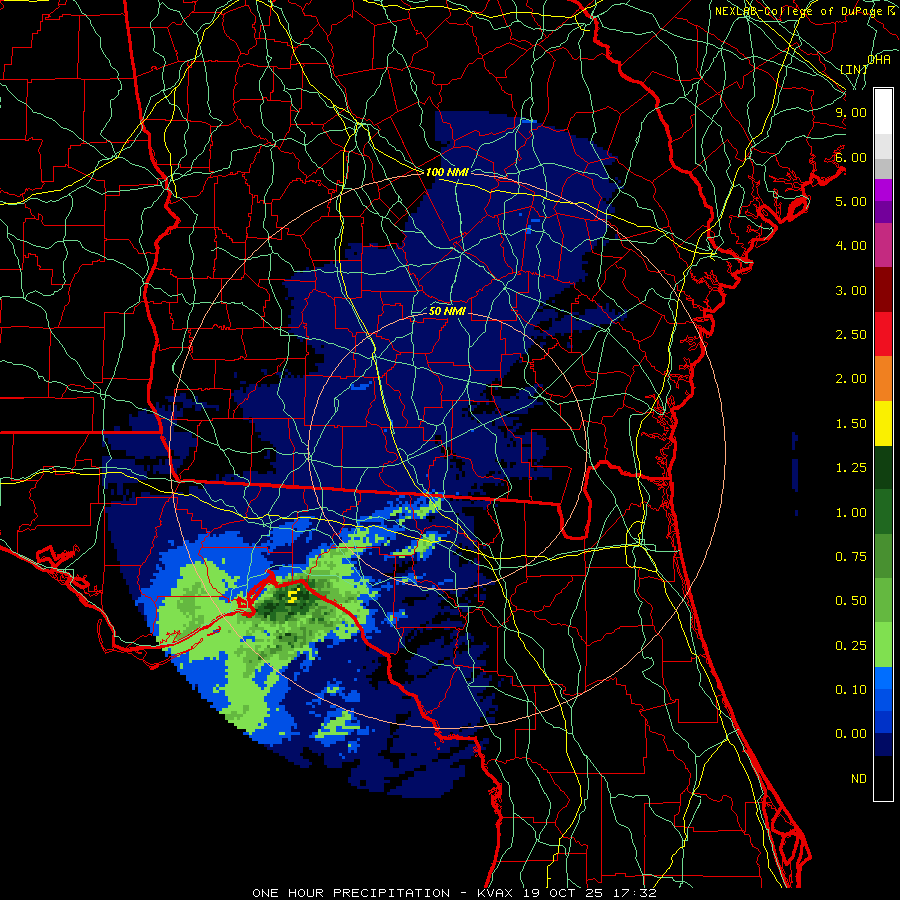This screenshot has height=900, width=900.
Task: Click the 0.00 legend value
Action: [851, 734]
